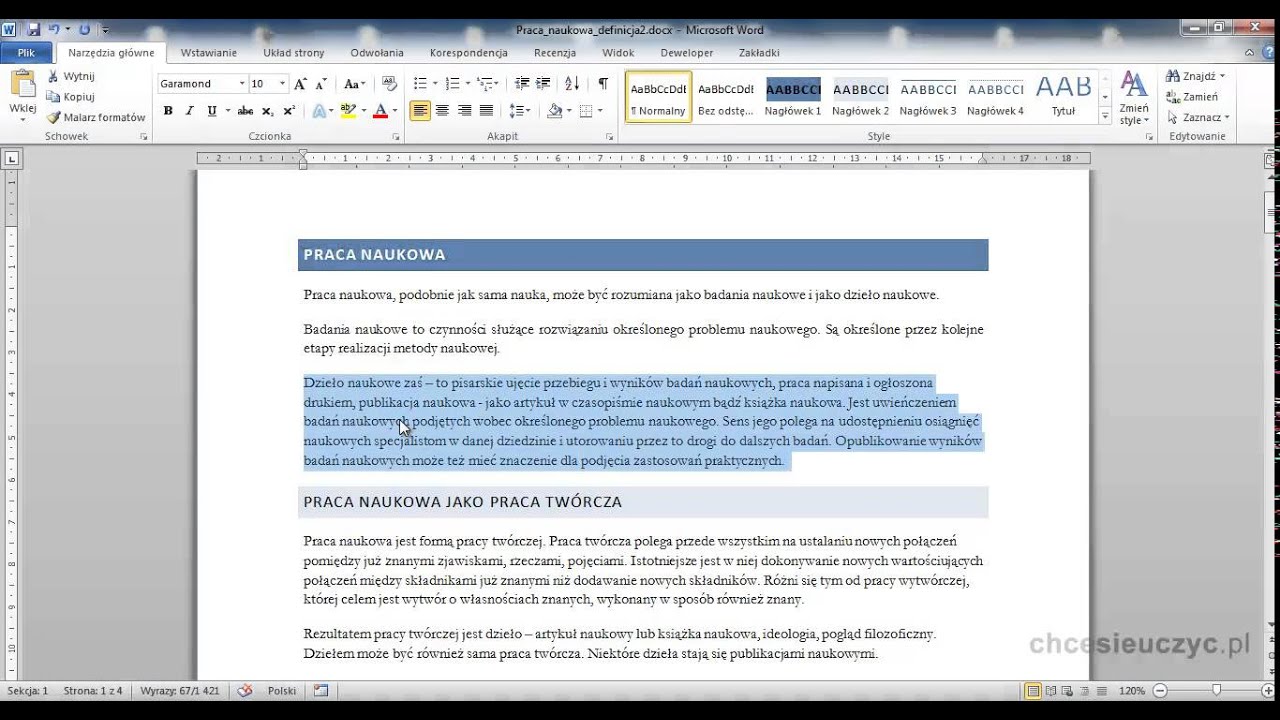Decrease paragraph indent
Viewport: 1280px width, 720px height.
(x=521, y=84)
